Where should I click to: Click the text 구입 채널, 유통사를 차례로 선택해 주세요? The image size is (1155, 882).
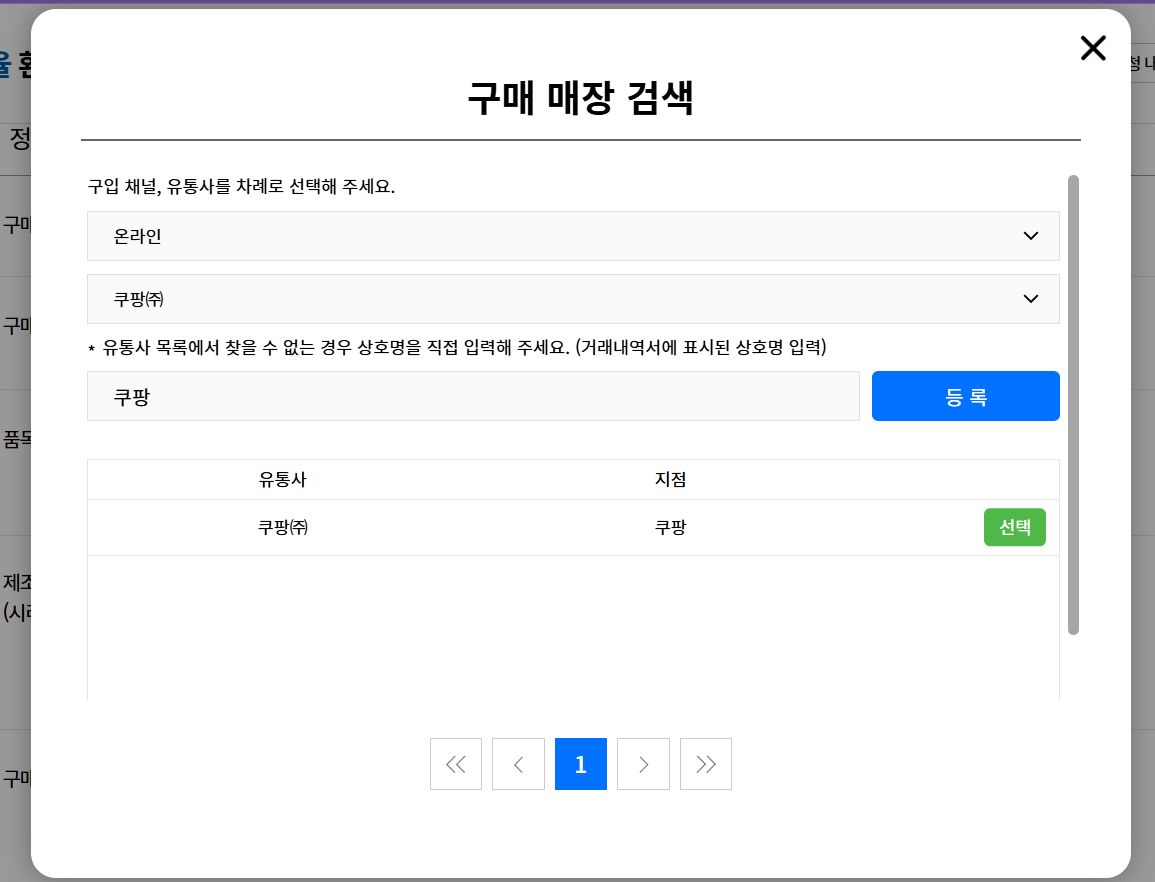(242, 186)
